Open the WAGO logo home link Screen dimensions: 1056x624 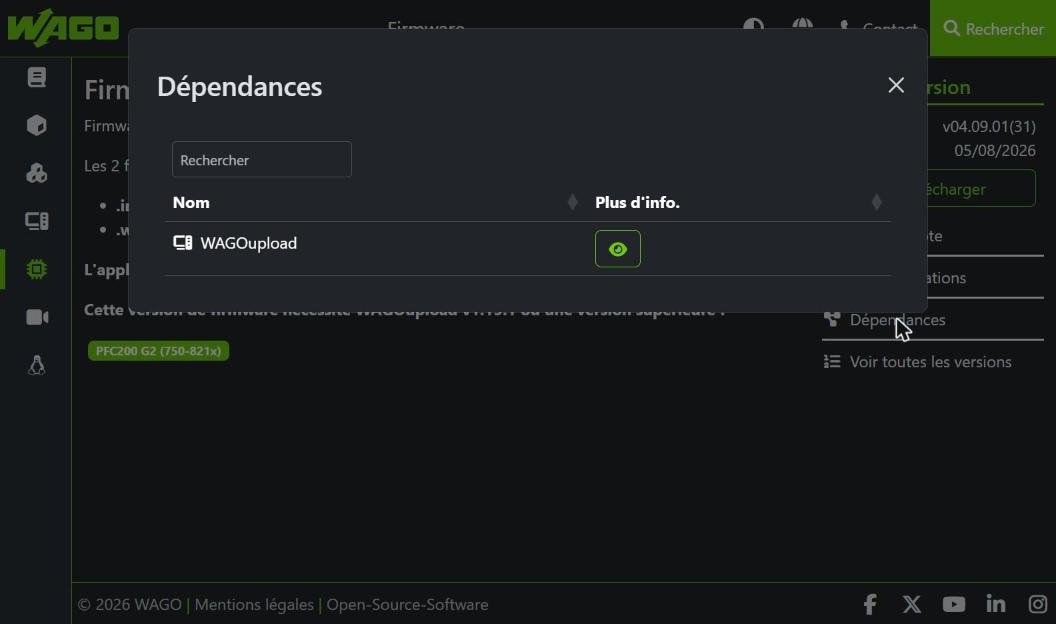[x=63, y=28]
